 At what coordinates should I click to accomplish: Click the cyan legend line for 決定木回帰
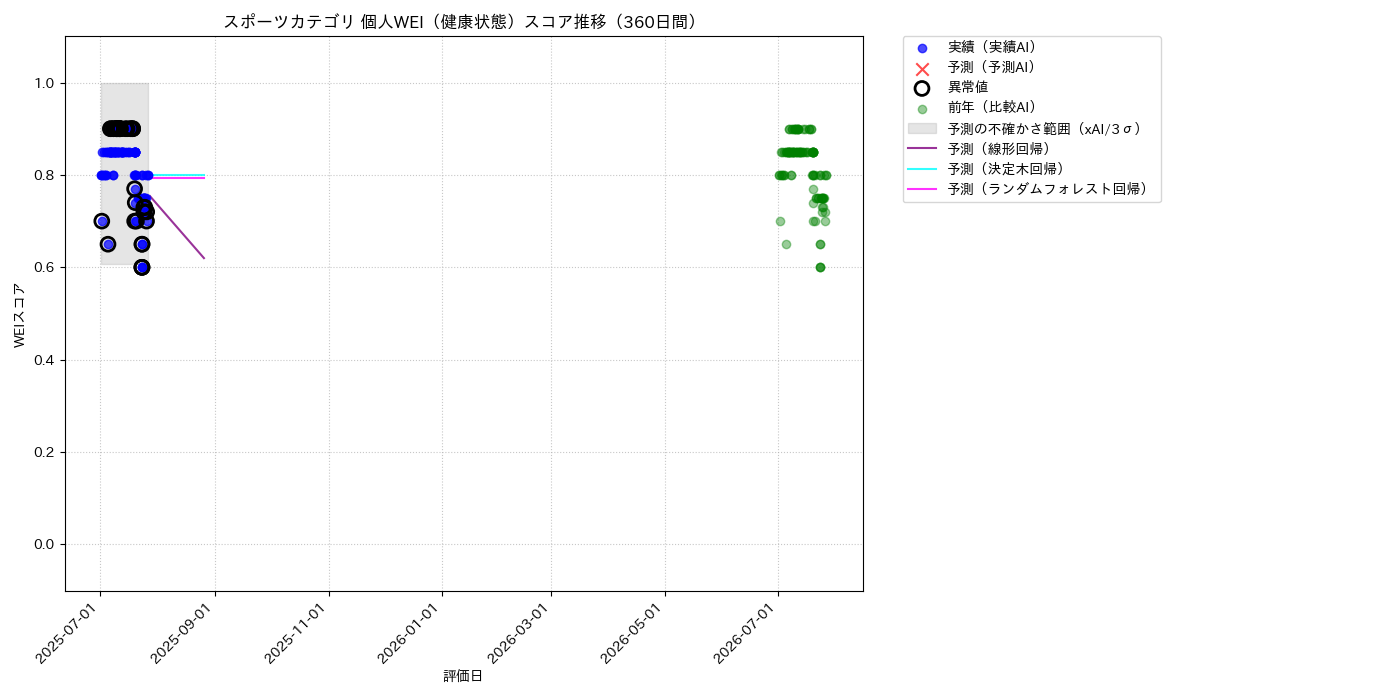coord(922,168)
